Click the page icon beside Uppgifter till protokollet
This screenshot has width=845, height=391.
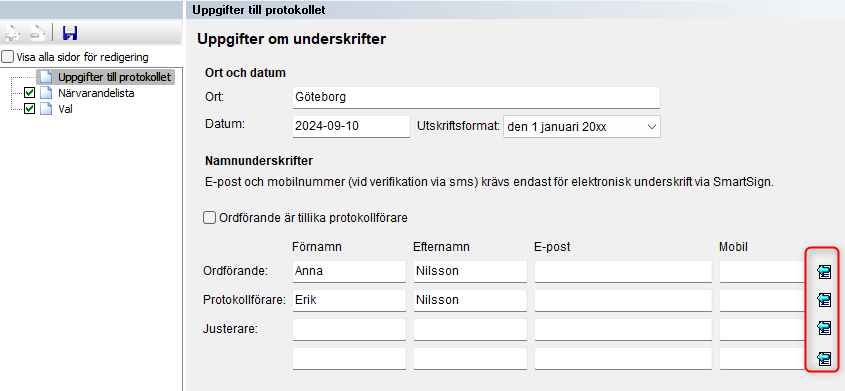point(46,77)
